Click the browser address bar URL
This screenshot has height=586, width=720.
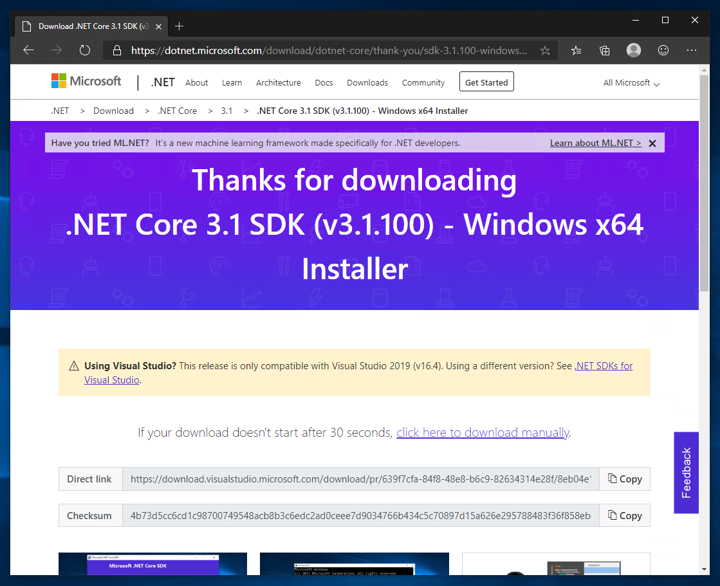[x=329, y=51]
